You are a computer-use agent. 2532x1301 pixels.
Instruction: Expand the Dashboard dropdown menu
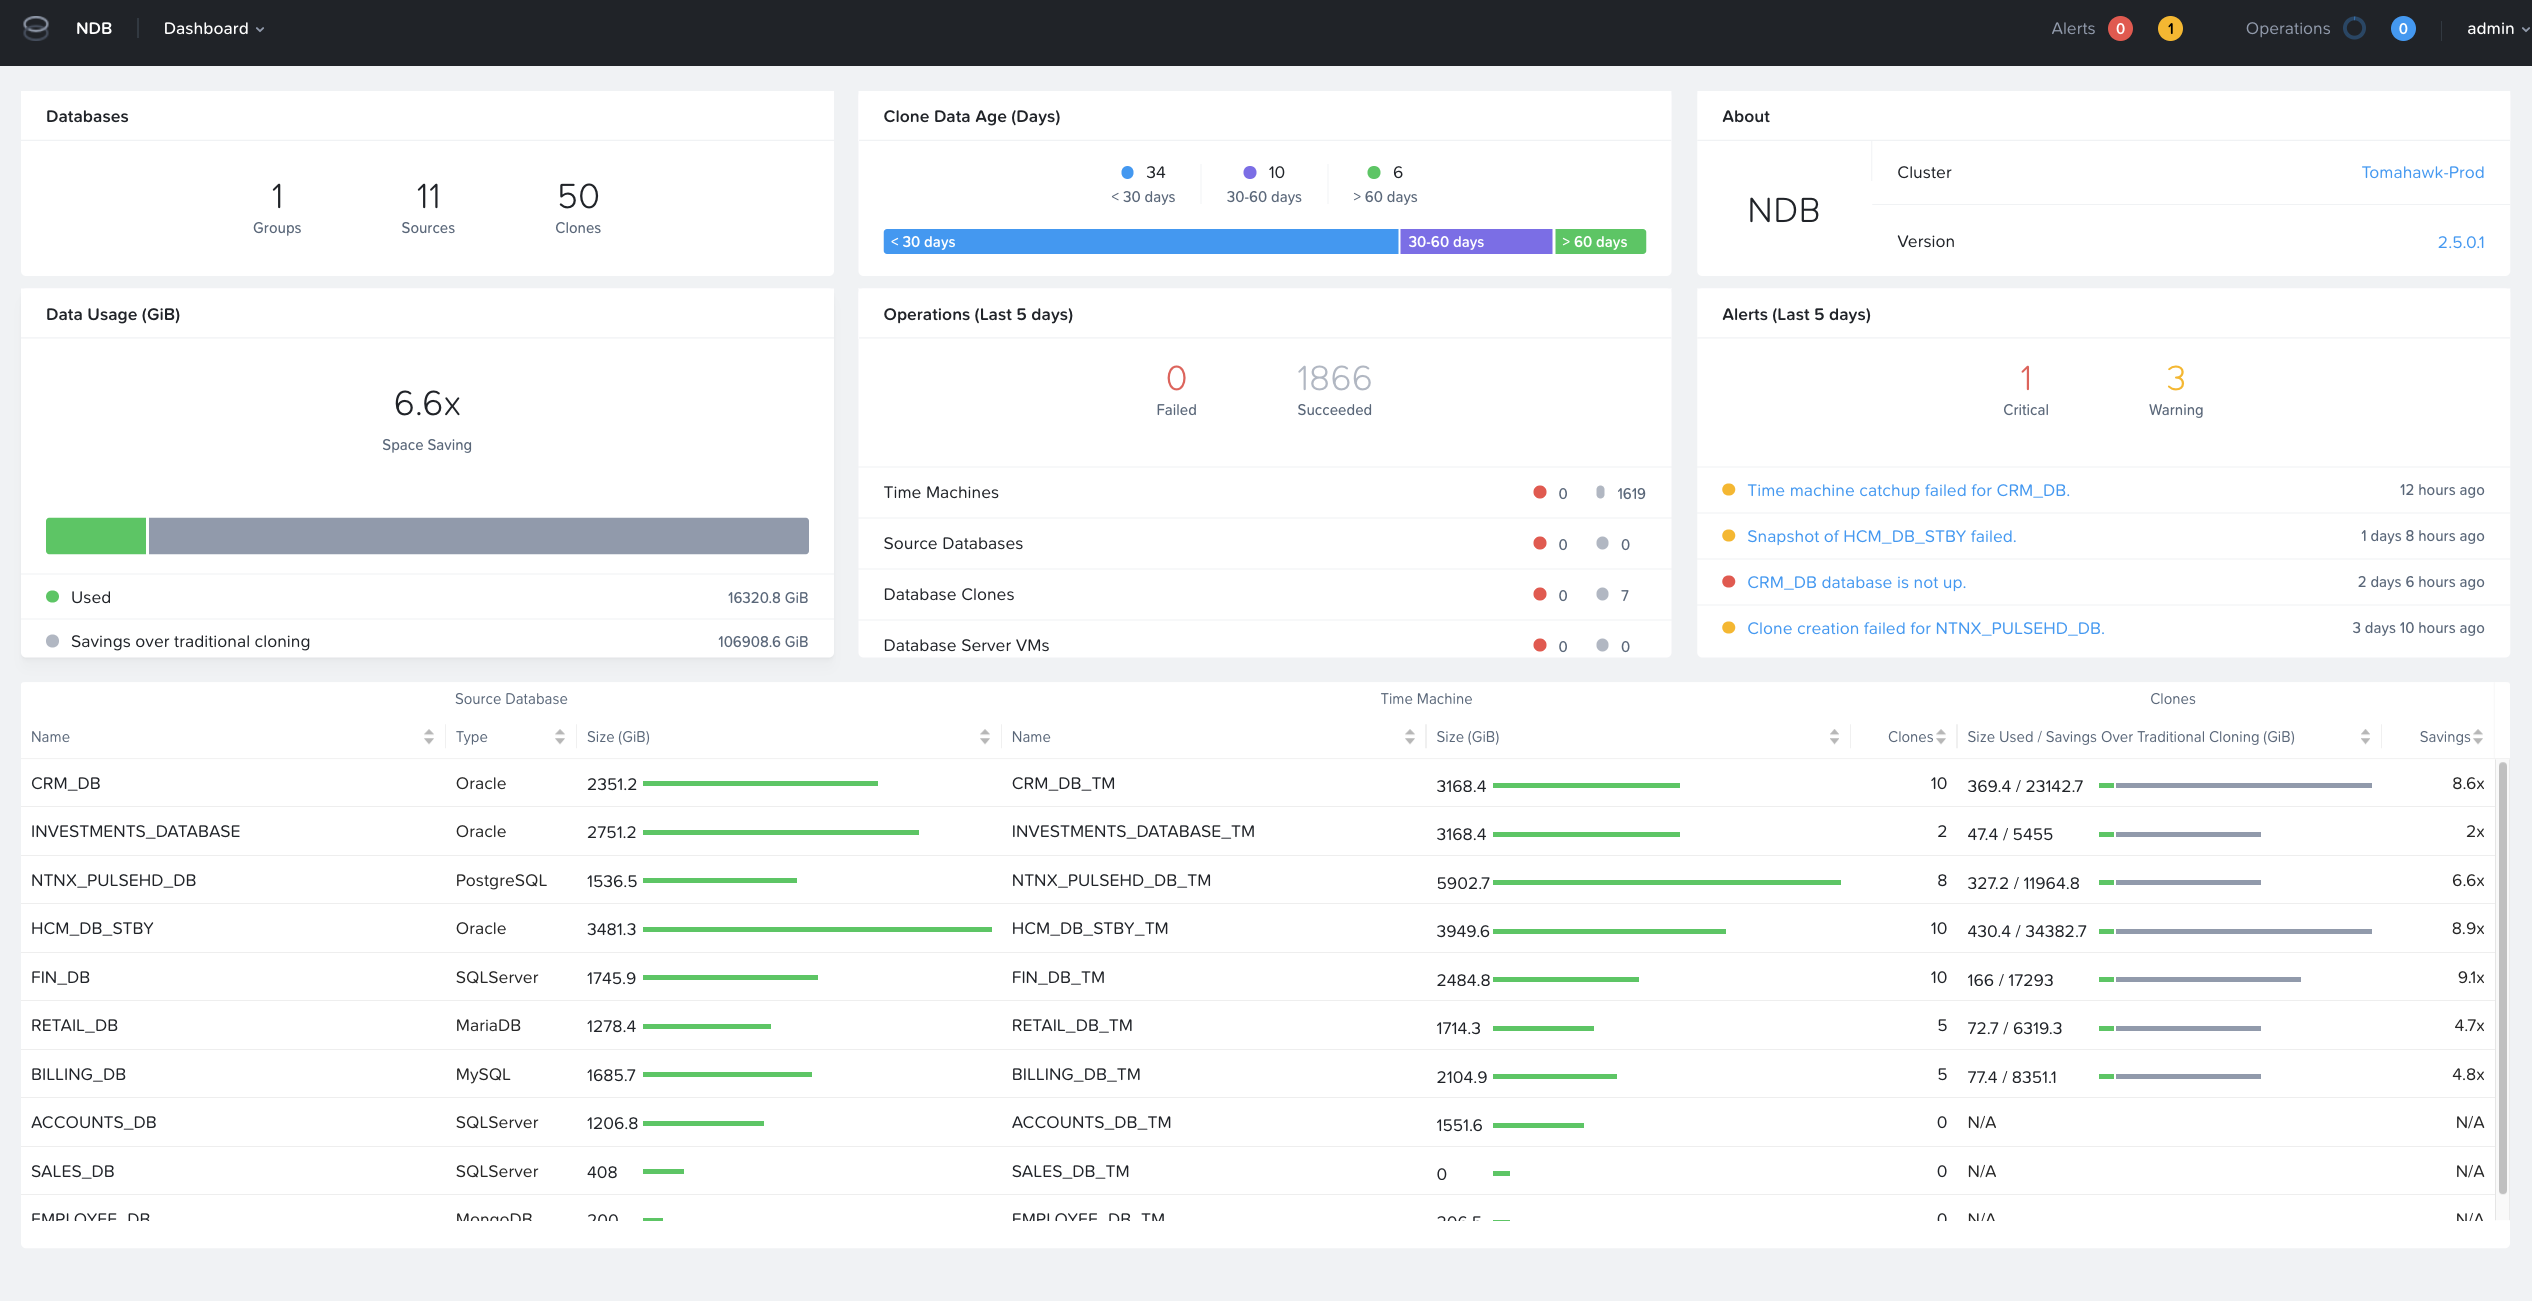(214, 29)
